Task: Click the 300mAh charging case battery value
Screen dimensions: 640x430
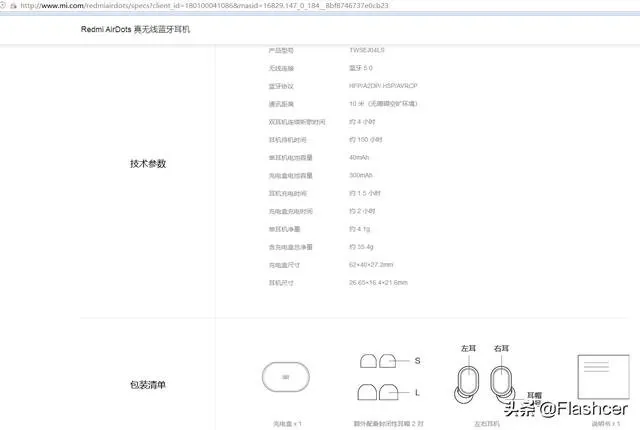Action: point(361,175)
